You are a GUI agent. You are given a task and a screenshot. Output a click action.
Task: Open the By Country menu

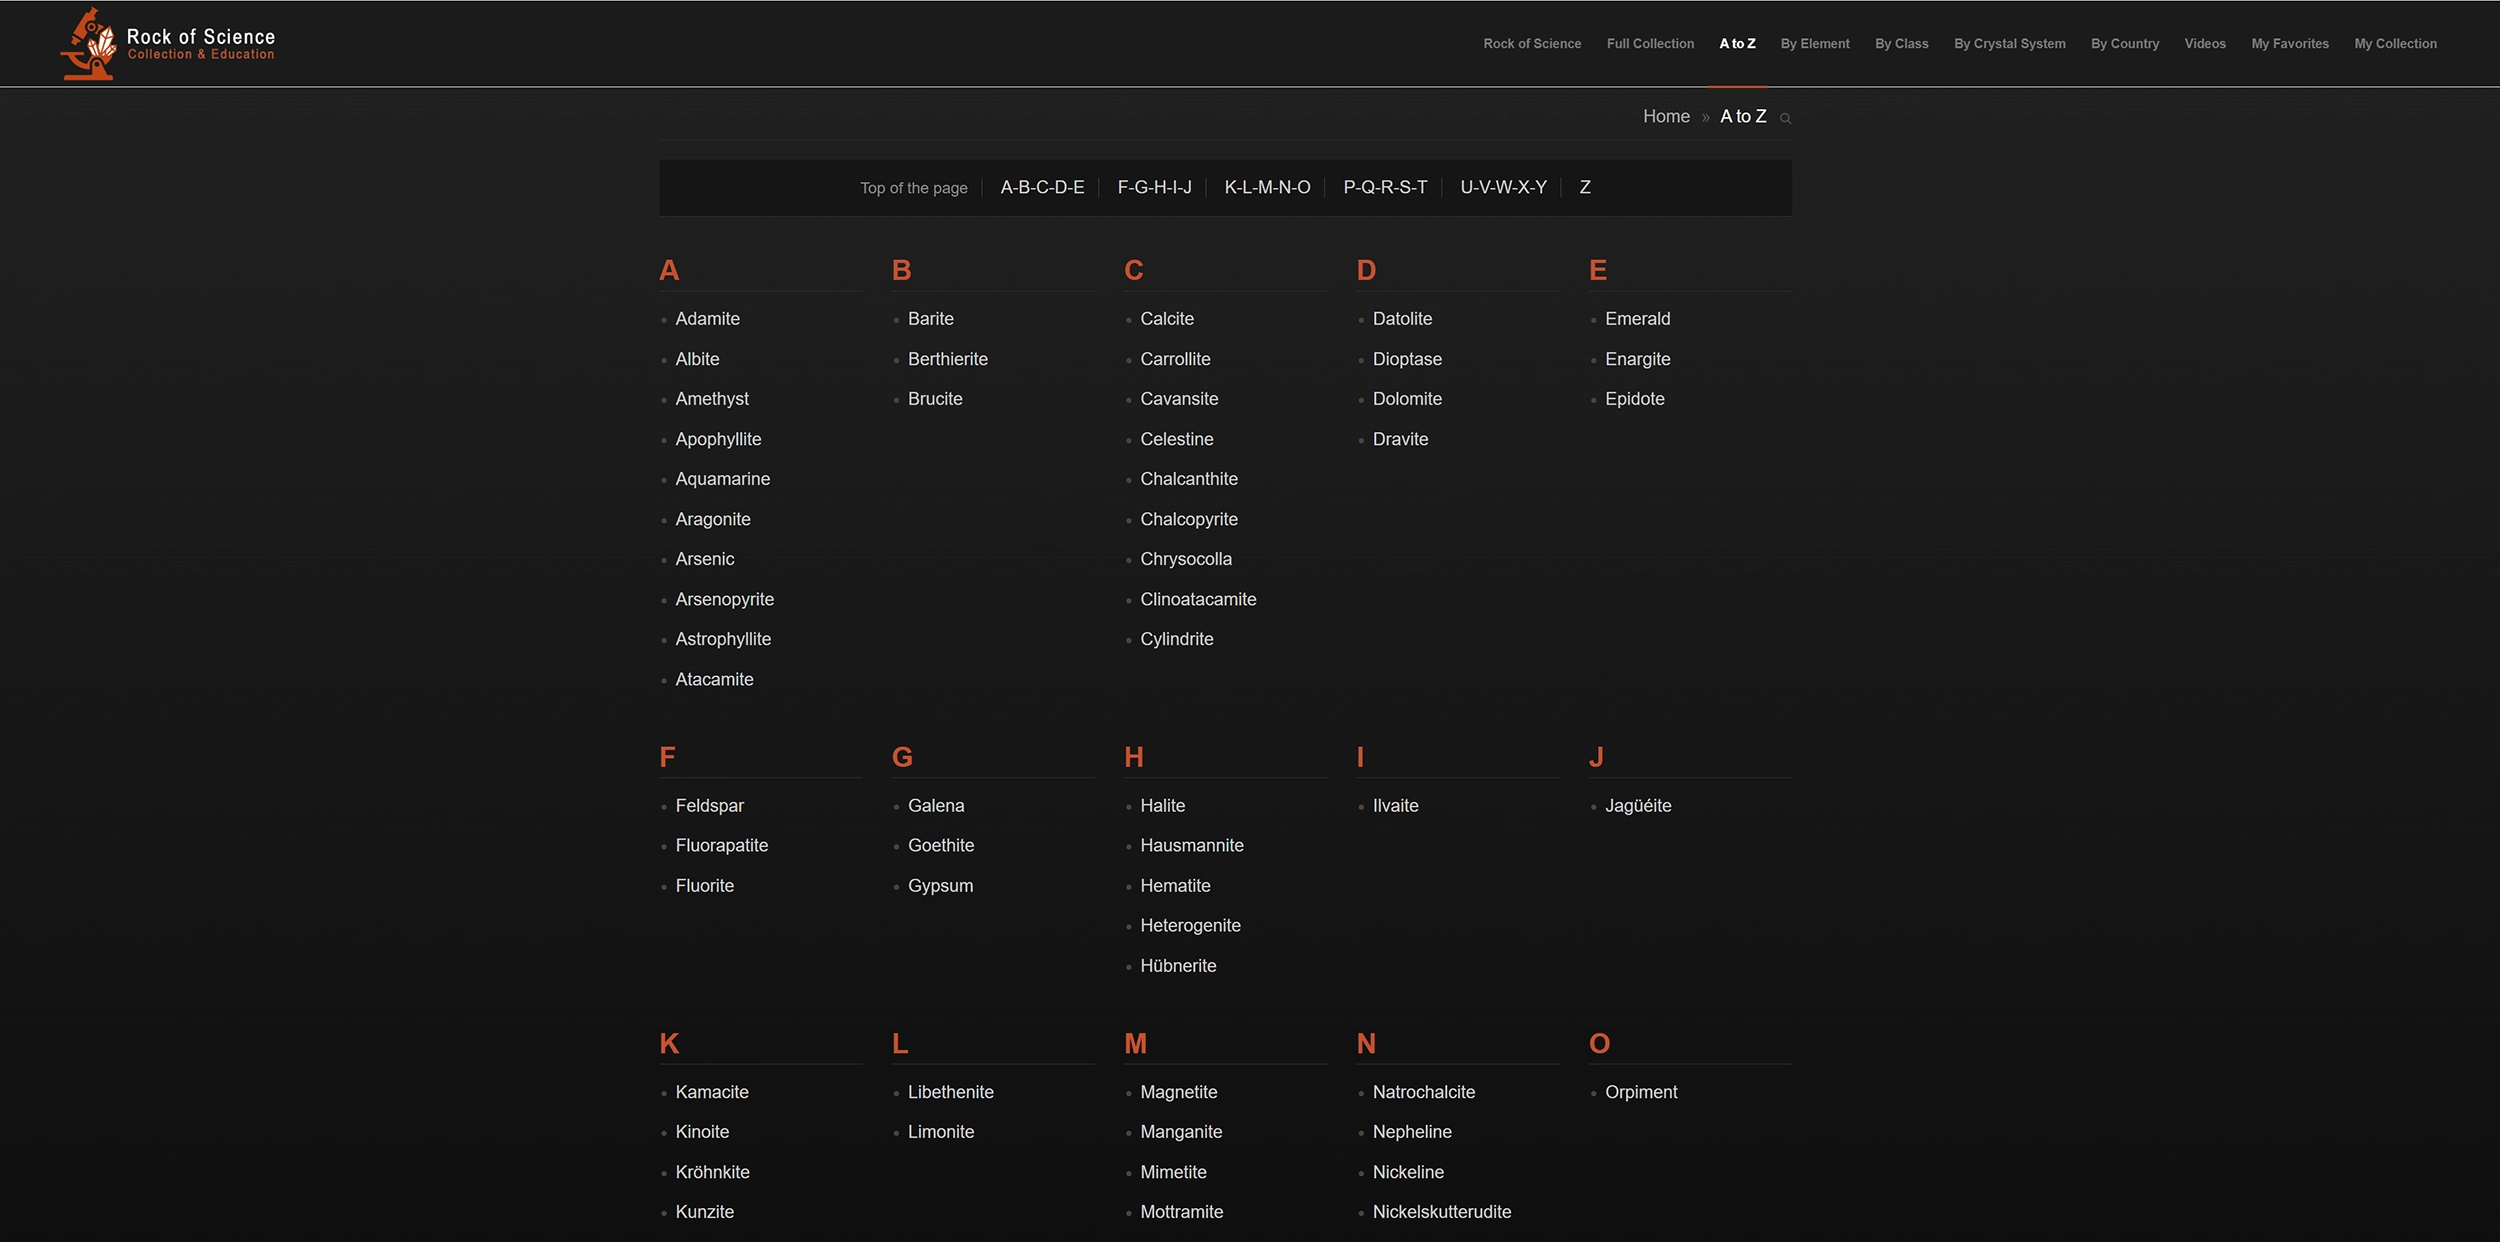[x=2125, y=44]
